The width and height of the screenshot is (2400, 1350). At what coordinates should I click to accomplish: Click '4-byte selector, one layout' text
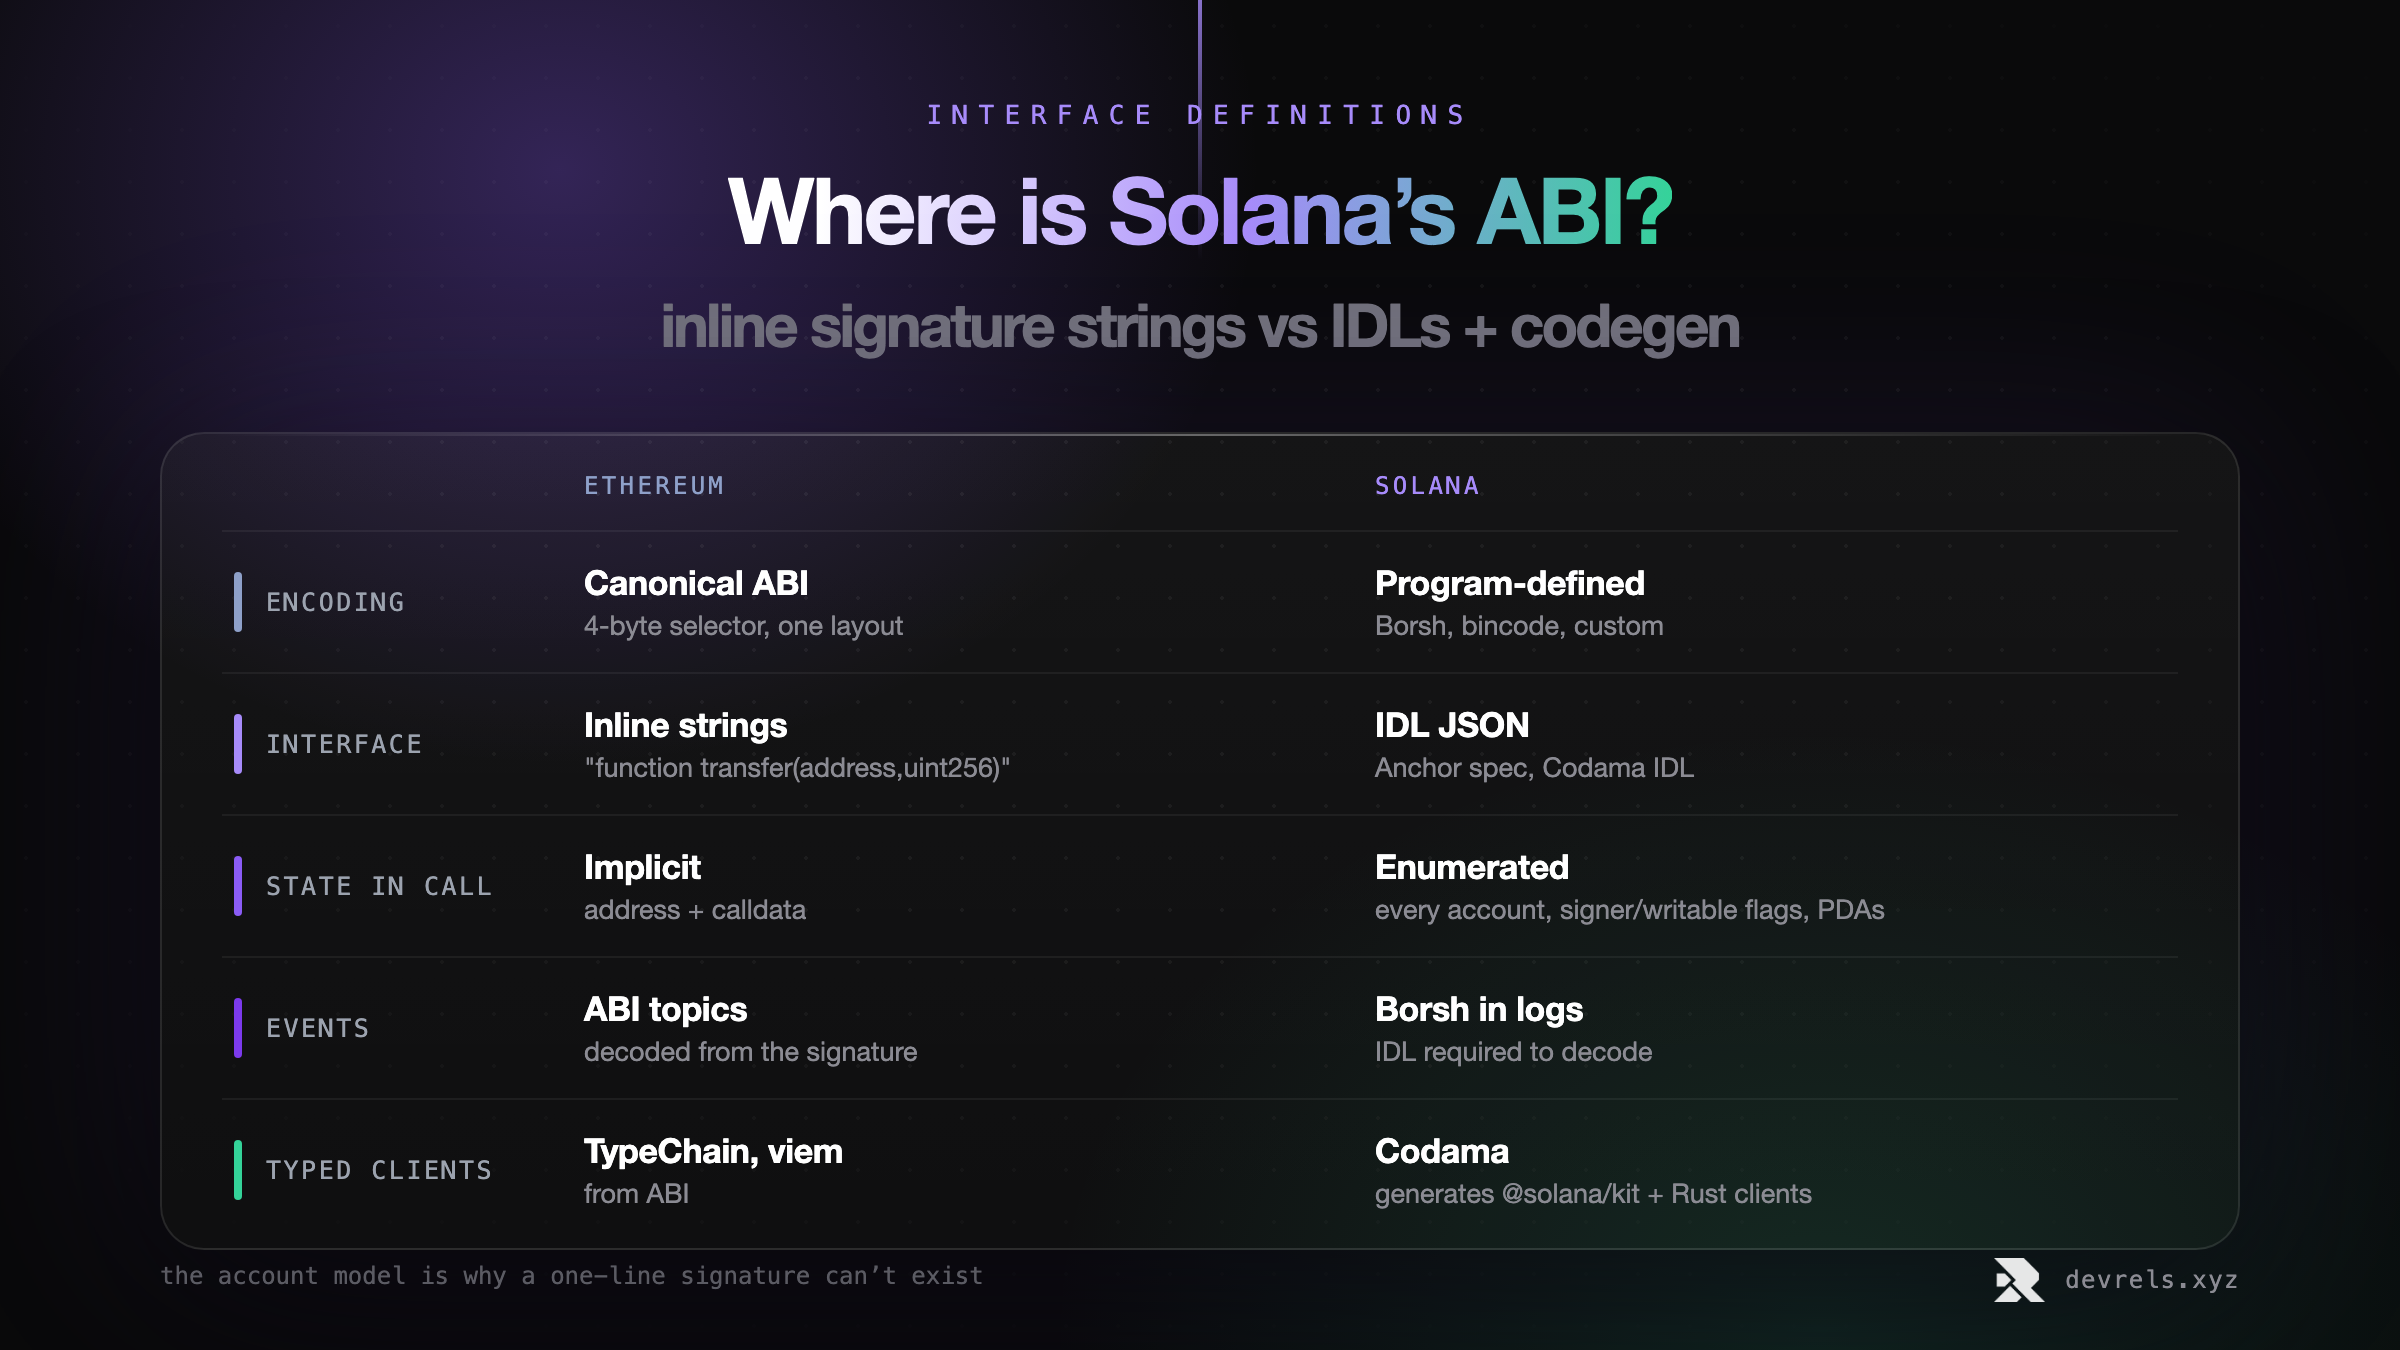pos(743,626)
